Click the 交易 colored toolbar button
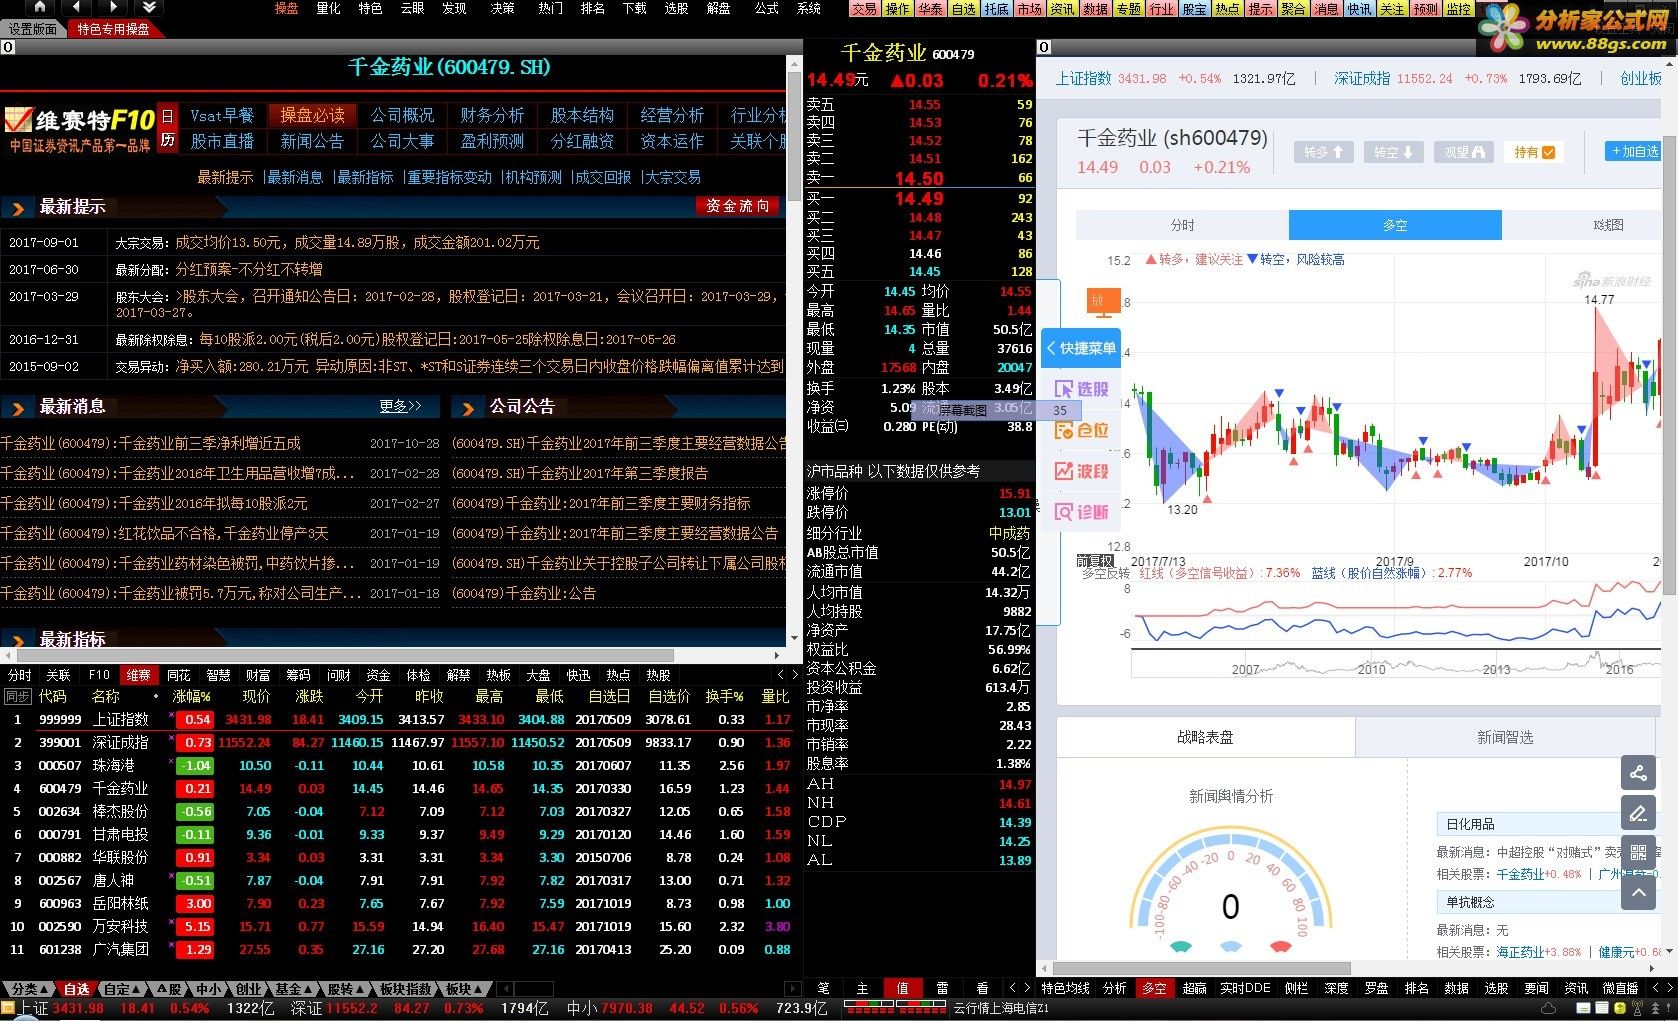 click(864, 8)
